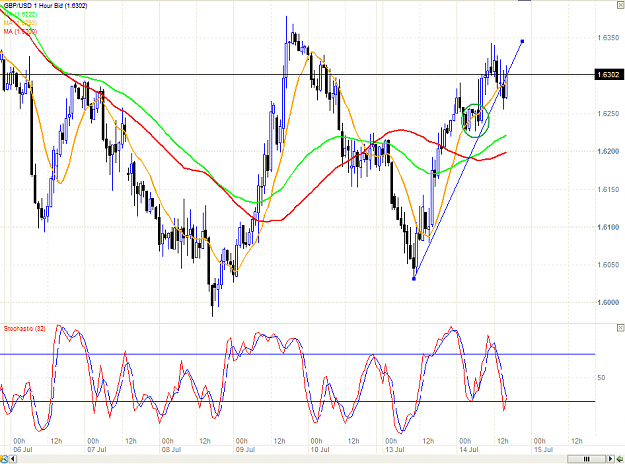The width and height of the screenshot is (625, 464).
Task: Click the 50 level label on Stochastic axis
Action: coord(601,377)
